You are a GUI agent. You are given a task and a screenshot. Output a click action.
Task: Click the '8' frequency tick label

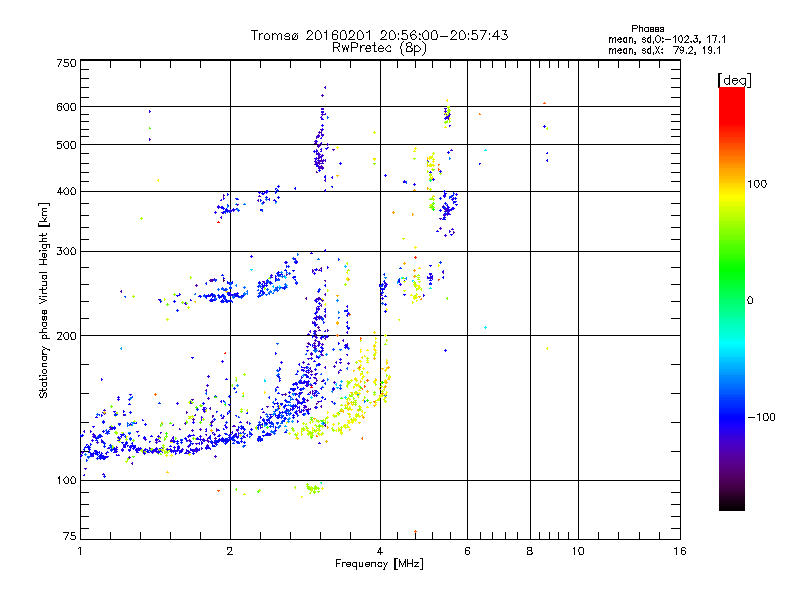pyautogui.click(x=530, y=551)
